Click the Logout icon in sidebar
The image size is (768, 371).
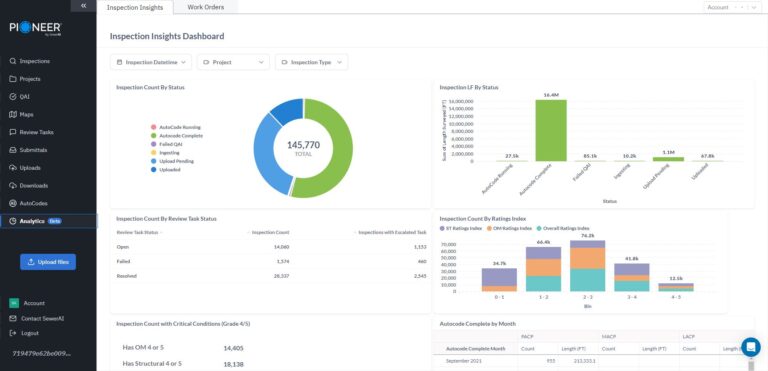tap(13, 333)
